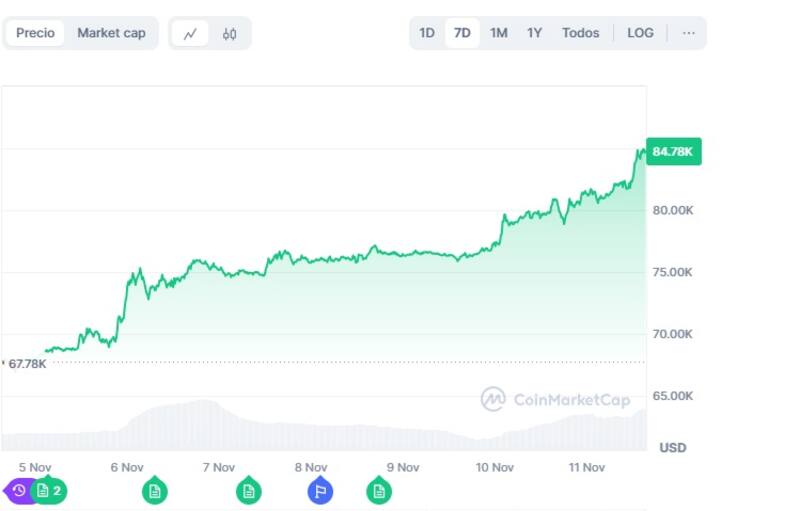Switch to line chart view icon

[190, 33]
